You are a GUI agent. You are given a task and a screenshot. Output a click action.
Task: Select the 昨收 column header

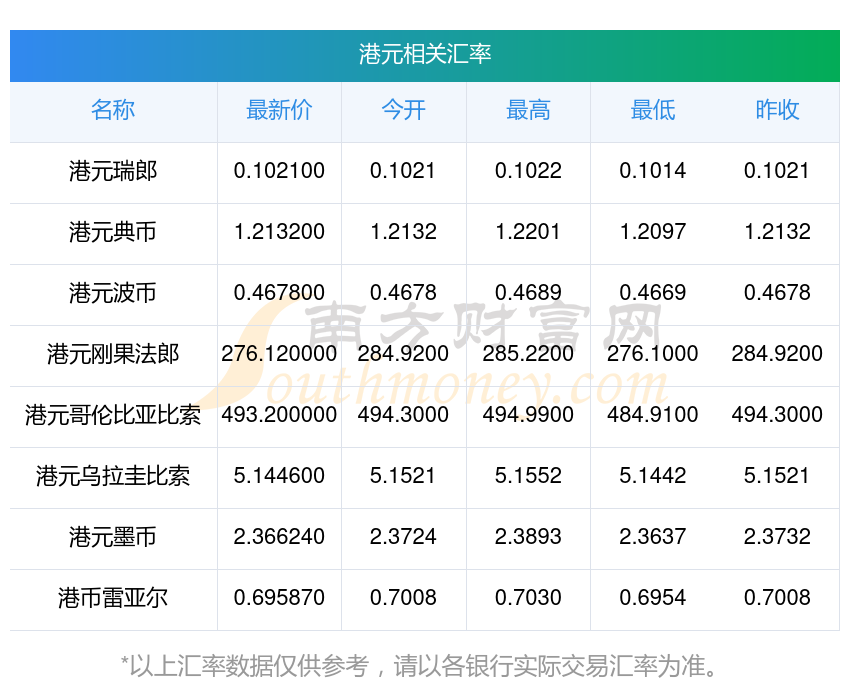point(777,111)
